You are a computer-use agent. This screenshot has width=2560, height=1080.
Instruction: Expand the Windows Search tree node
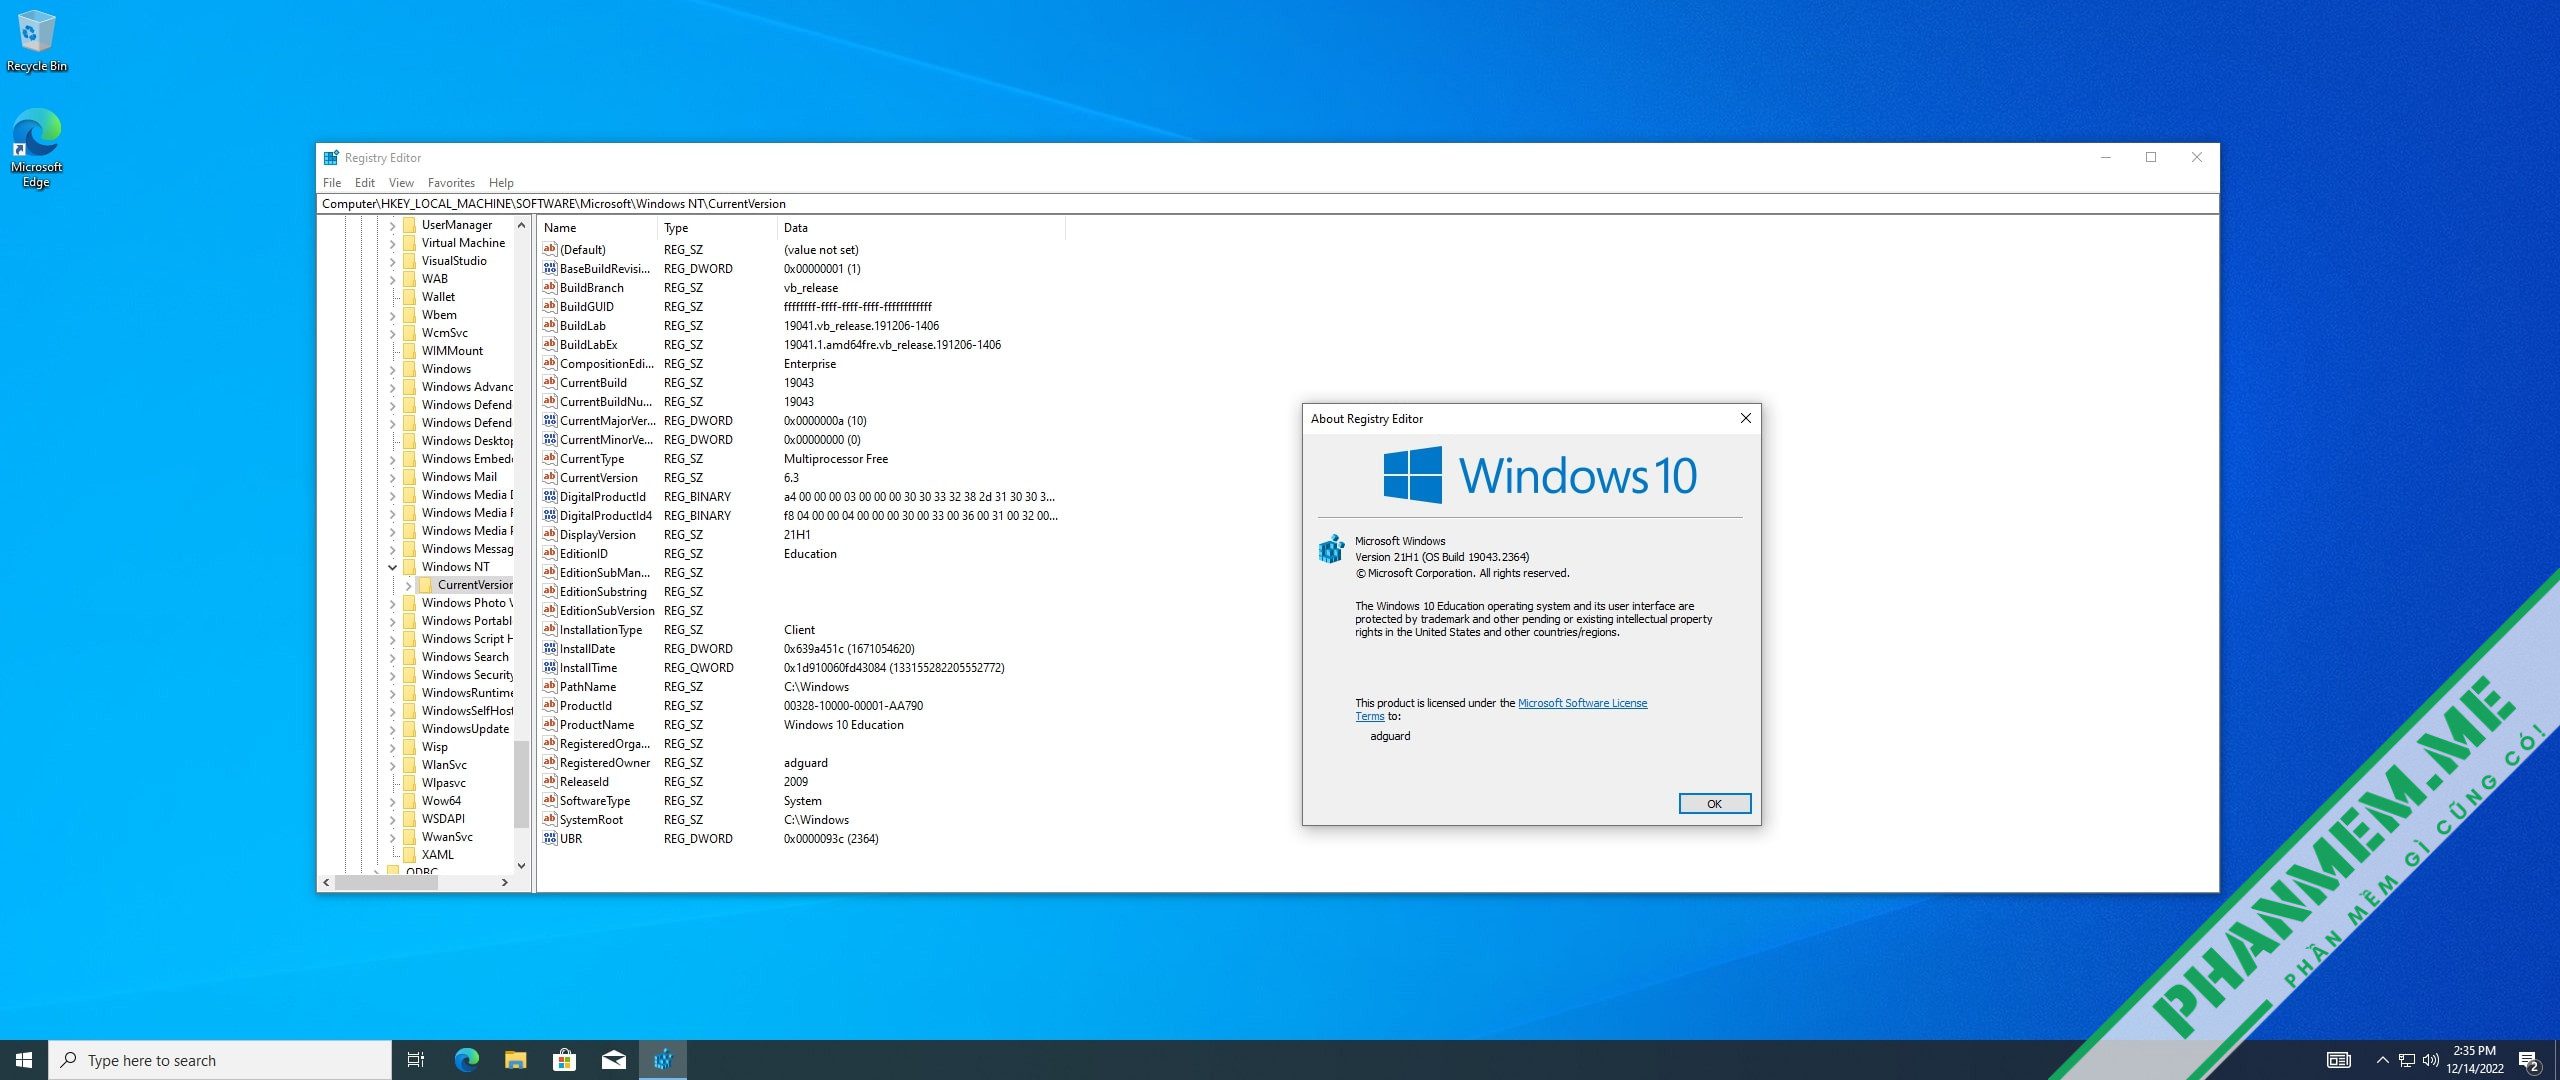[393, 657]
